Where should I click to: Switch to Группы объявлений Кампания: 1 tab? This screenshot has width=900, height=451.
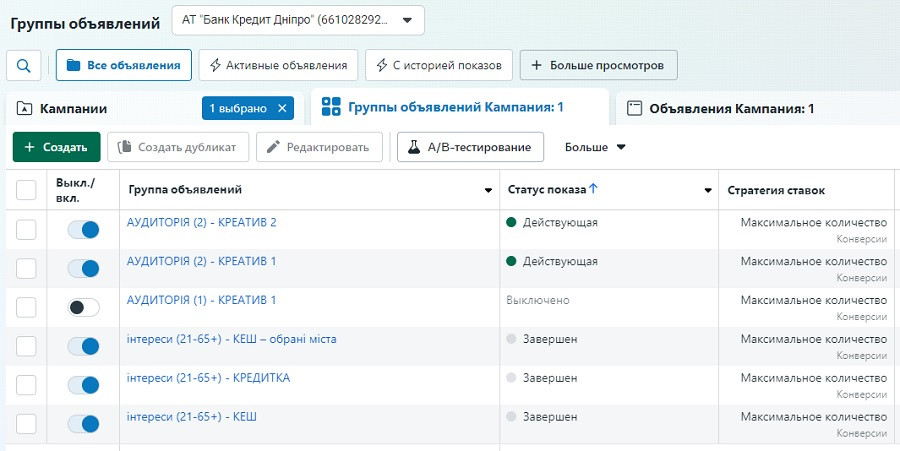[460, 107]
